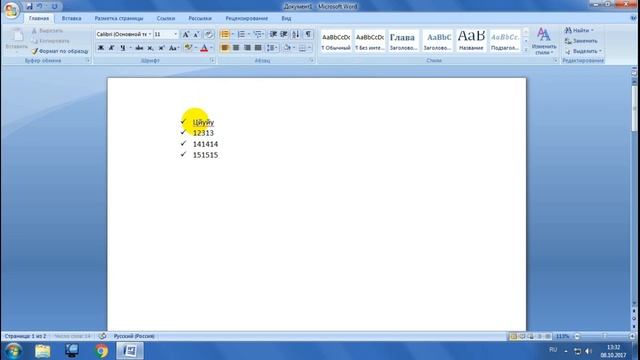
Task: Switch to the Рецензирование tab
Action: click(247, 18)
